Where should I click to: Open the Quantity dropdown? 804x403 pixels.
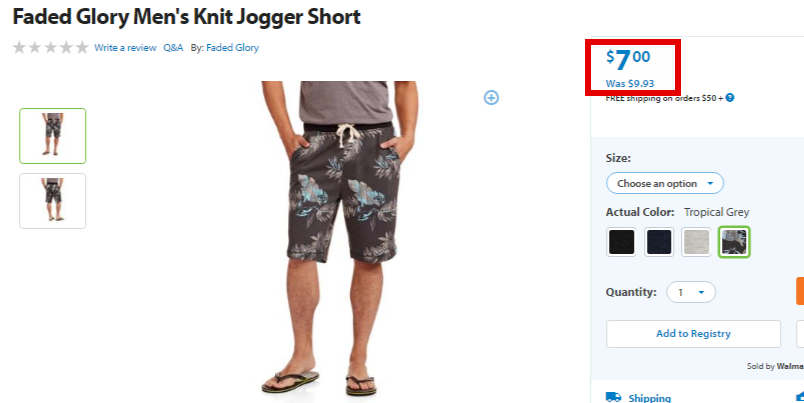click(691, 292)
